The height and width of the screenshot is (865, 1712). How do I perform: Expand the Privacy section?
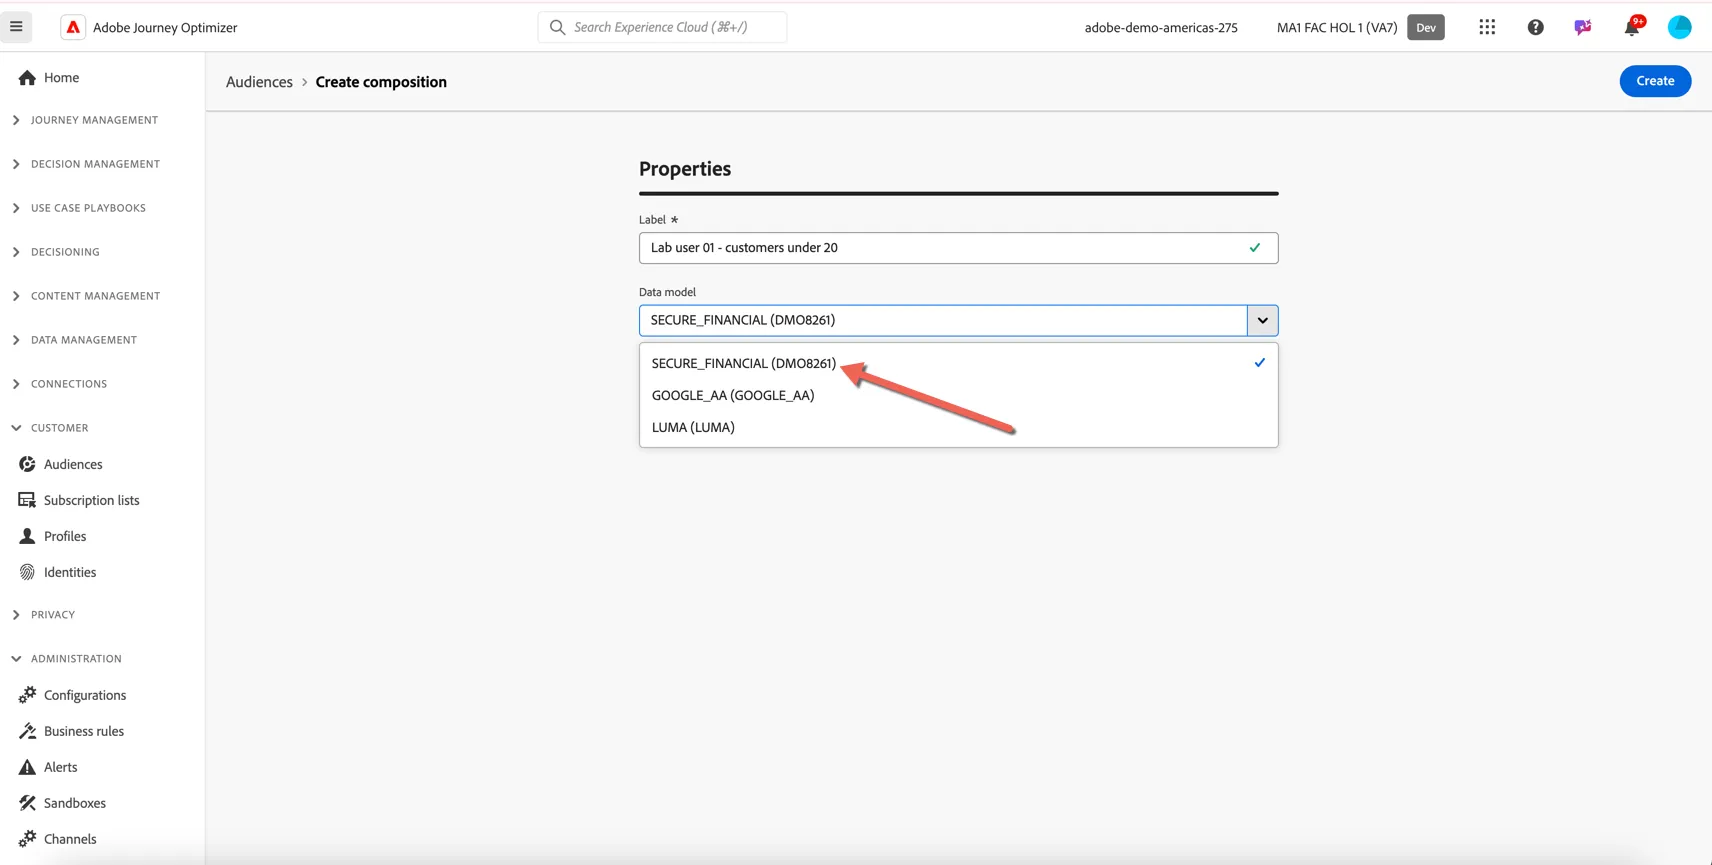point(44,615)
